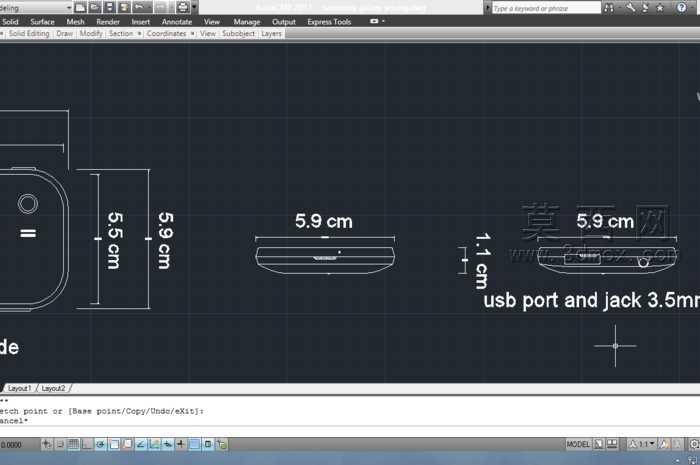Click the coordinates readout 0.0000
Image resolution: width=700 pixels, height=465 pixels.
(x=11, y=444)
